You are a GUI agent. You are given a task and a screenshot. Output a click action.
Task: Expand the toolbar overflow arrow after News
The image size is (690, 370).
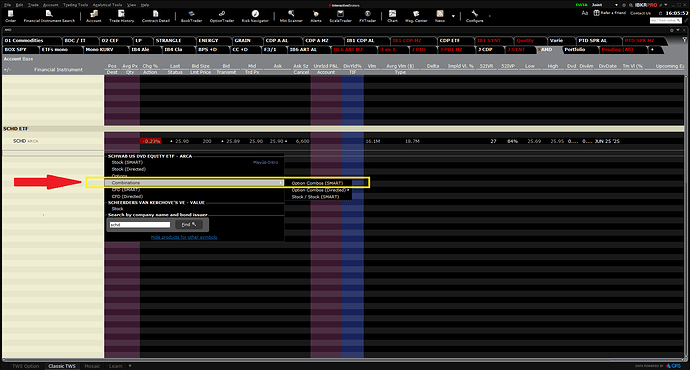point(453,16)
